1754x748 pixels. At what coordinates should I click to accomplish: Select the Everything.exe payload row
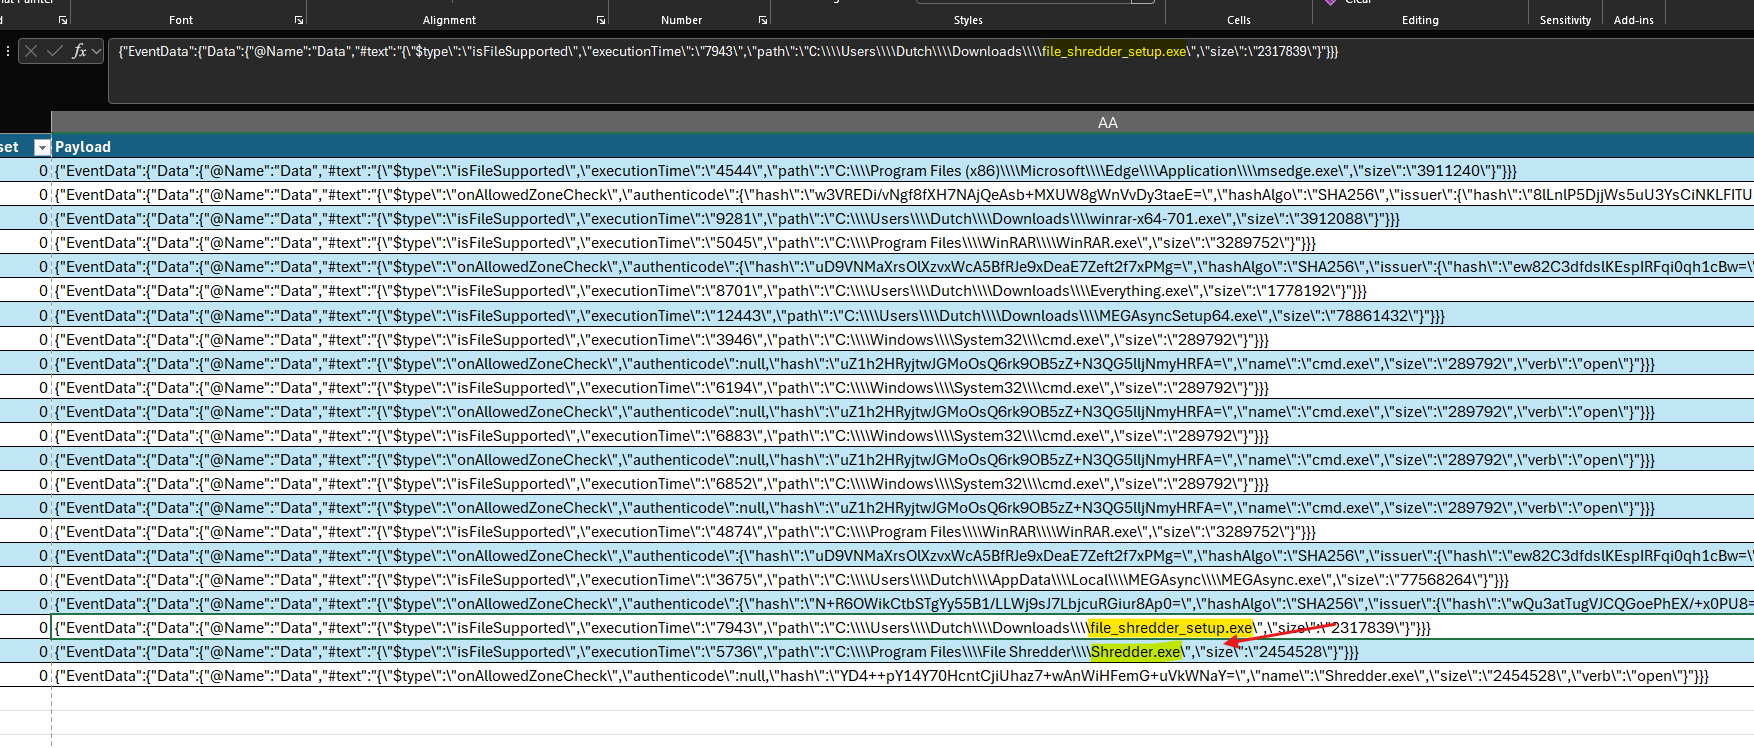pos(903,291)
